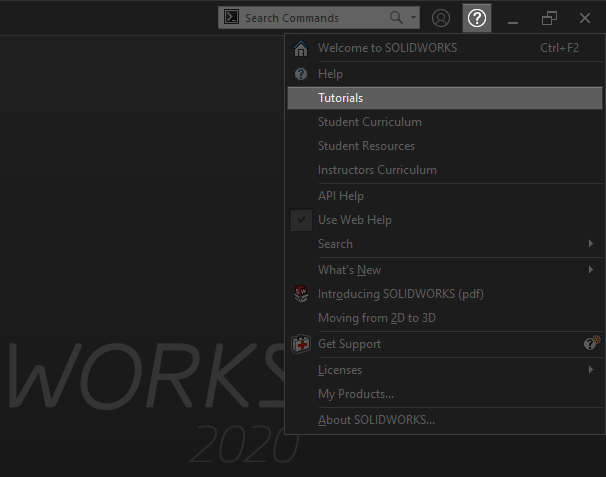
Task: Open Instructors Curriculum
Action: pyautogui.click(x=377, y=170)
